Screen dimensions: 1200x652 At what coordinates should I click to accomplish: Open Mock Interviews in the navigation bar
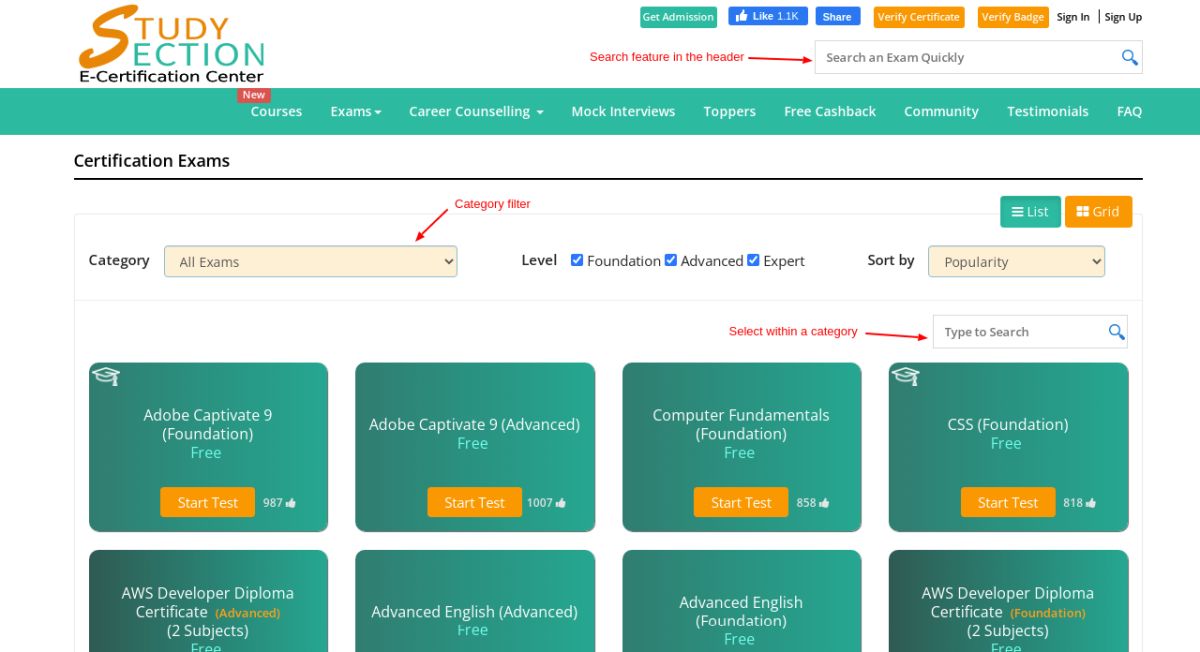[623, 112]
